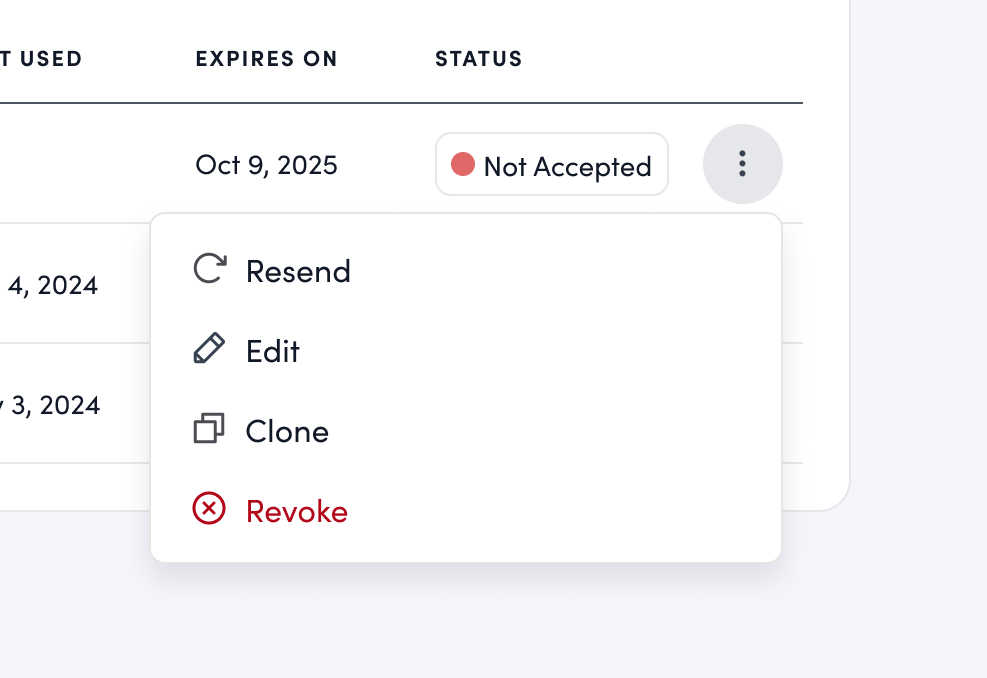Click the Clone overlapping squares icon
Image resolution: width=987 pixels, height=678 pixels.
tap(209, 430)
